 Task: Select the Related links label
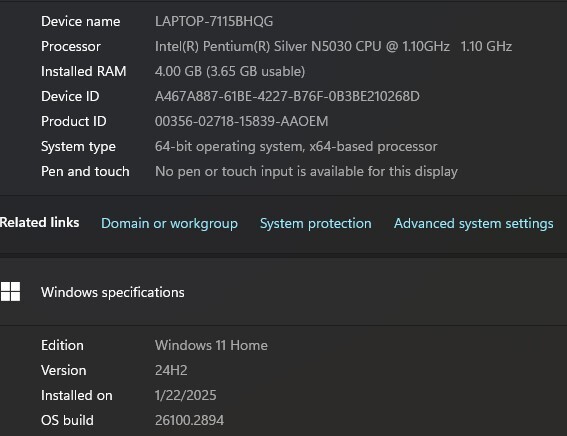[39, 222]
